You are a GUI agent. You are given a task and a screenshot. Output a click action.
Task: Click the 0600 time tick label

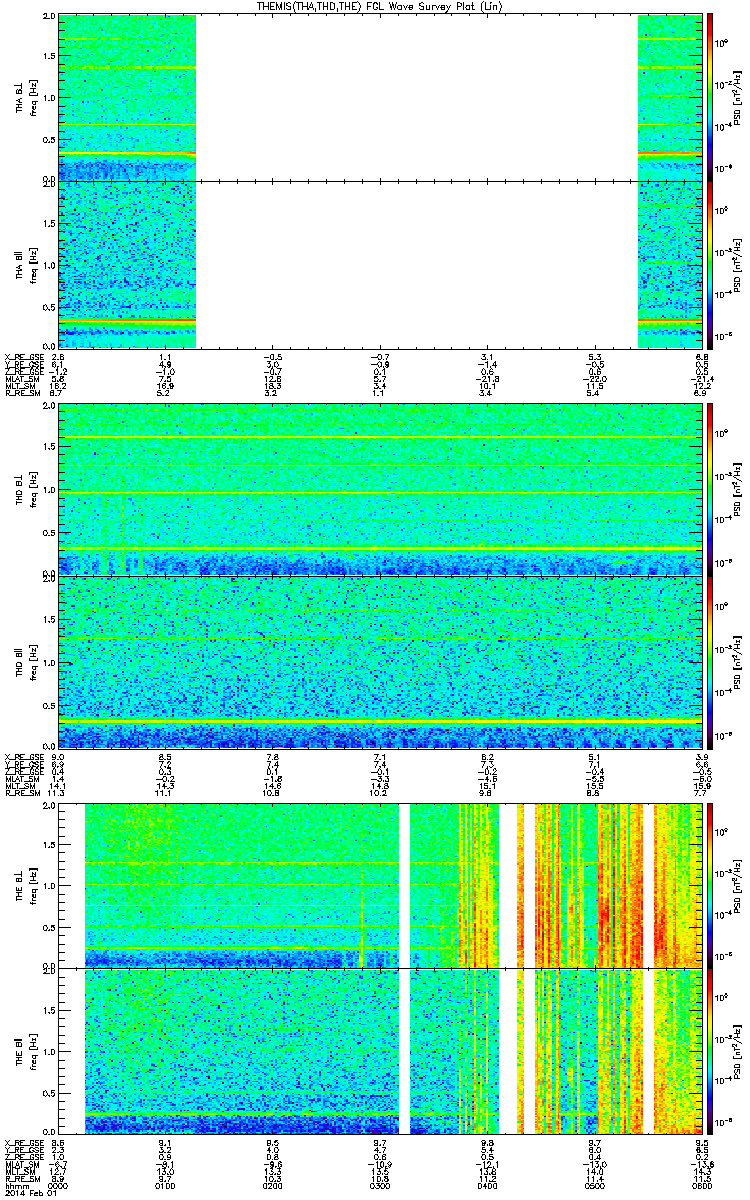(x=703, y=1187)
